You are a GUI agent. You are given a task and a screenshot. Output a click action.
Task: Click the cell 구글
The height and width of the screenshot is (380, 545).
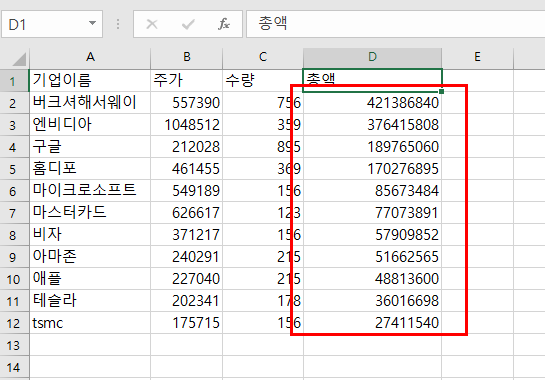point(90,147)
